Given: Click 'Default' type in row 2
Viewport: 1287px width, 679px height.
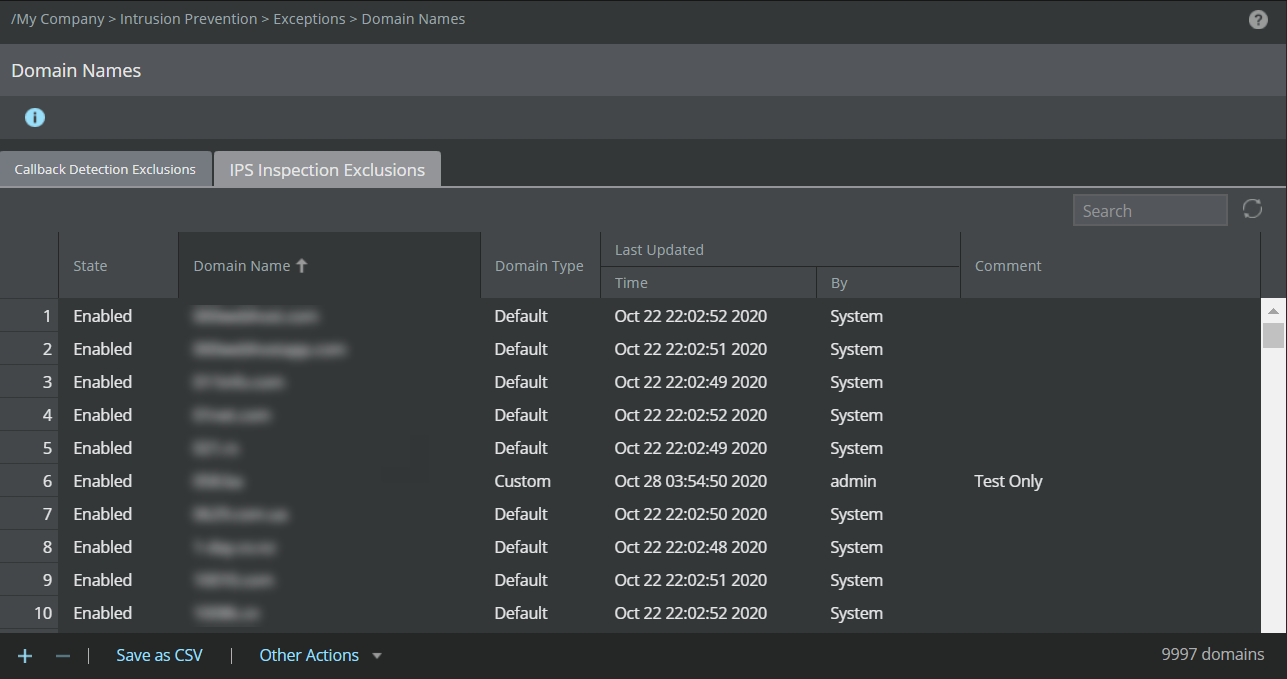Looking at the screenshot, I should point(521,349).
